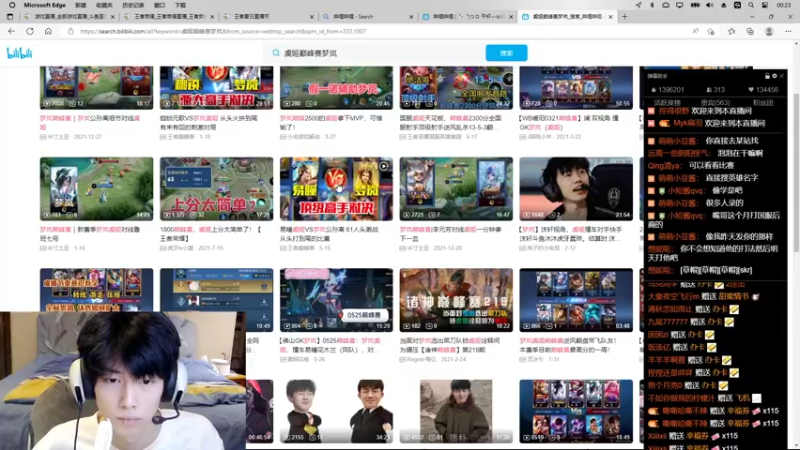Open title link starting with 1800巅峰赛
800x450 pixels.
tap(211, 234)
